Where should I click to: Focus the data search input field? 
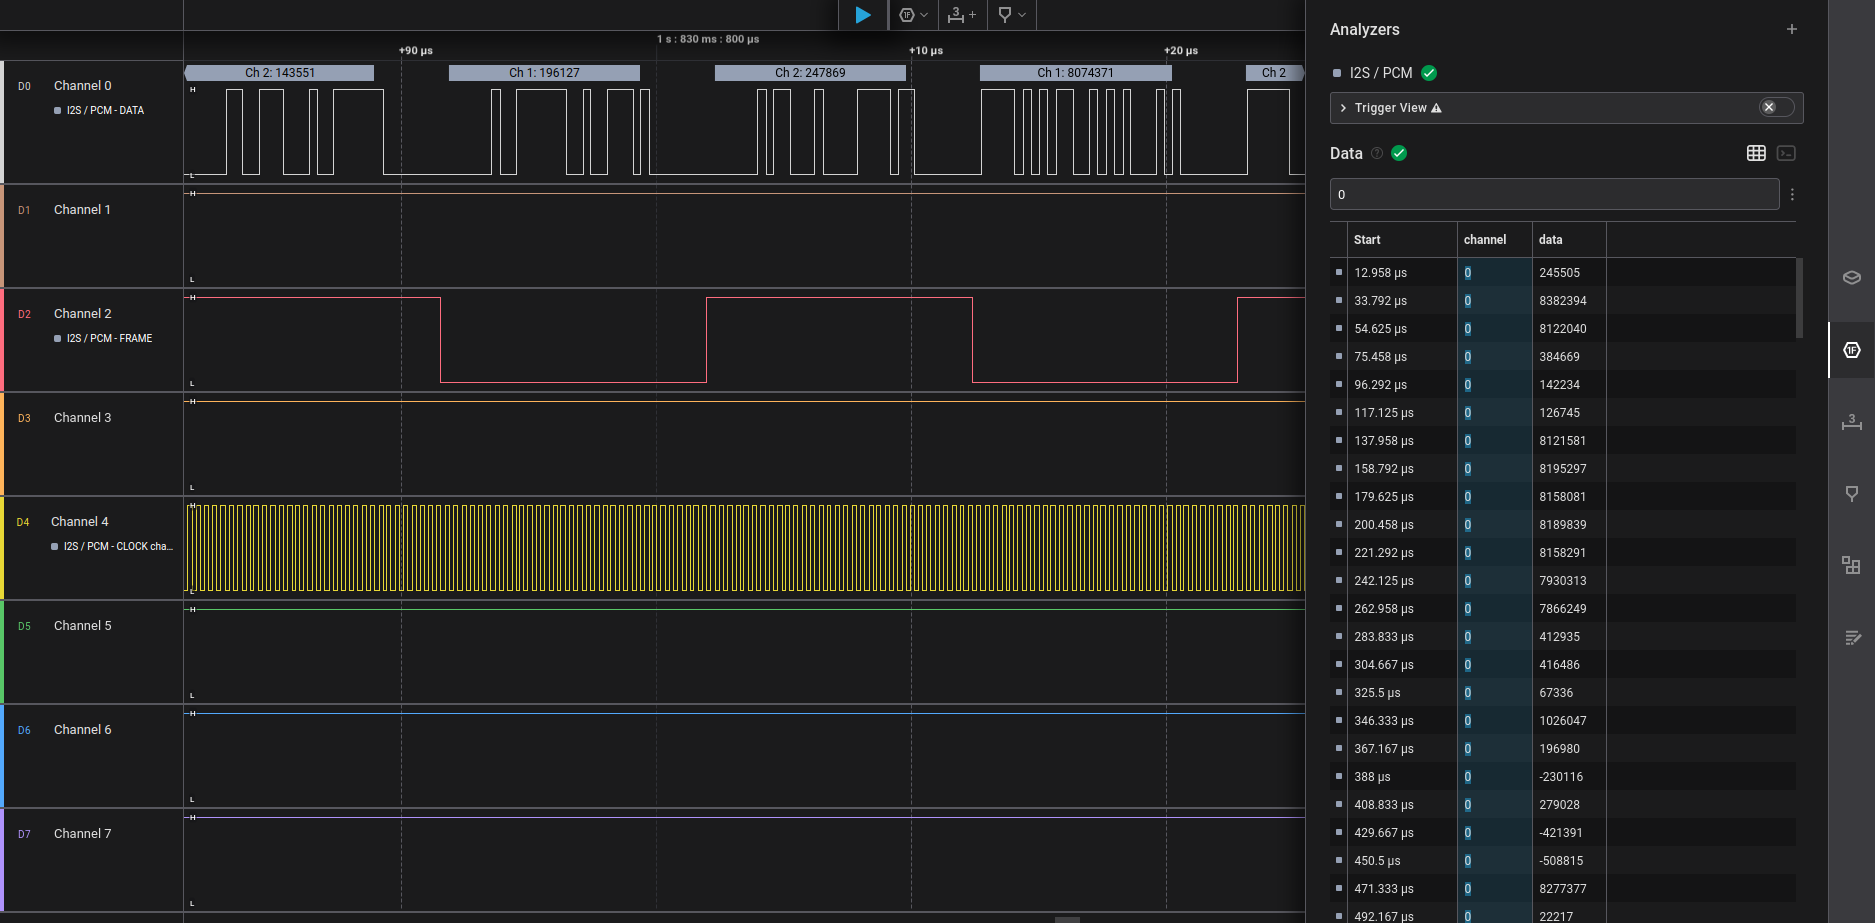pos(1554,194)
